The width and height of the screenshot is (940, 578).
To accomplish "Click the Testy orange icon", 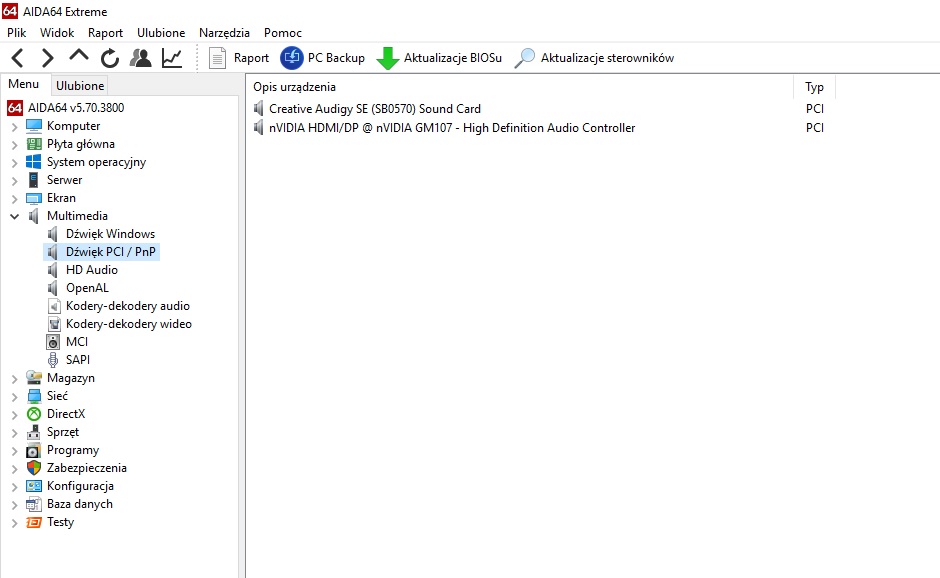I will pos(34,522).
